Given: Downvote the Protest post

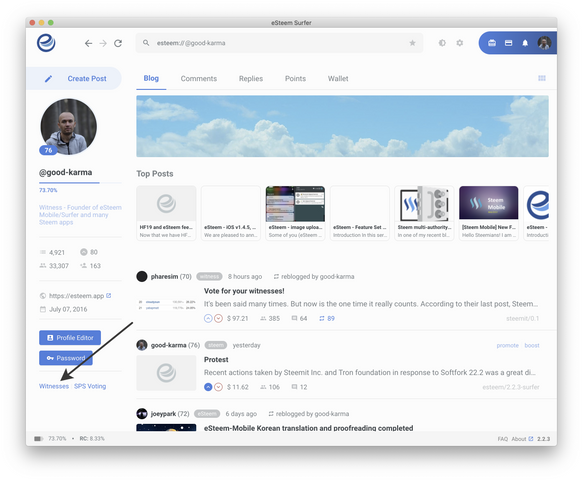Looking at the screenshot, I should 219,387.
